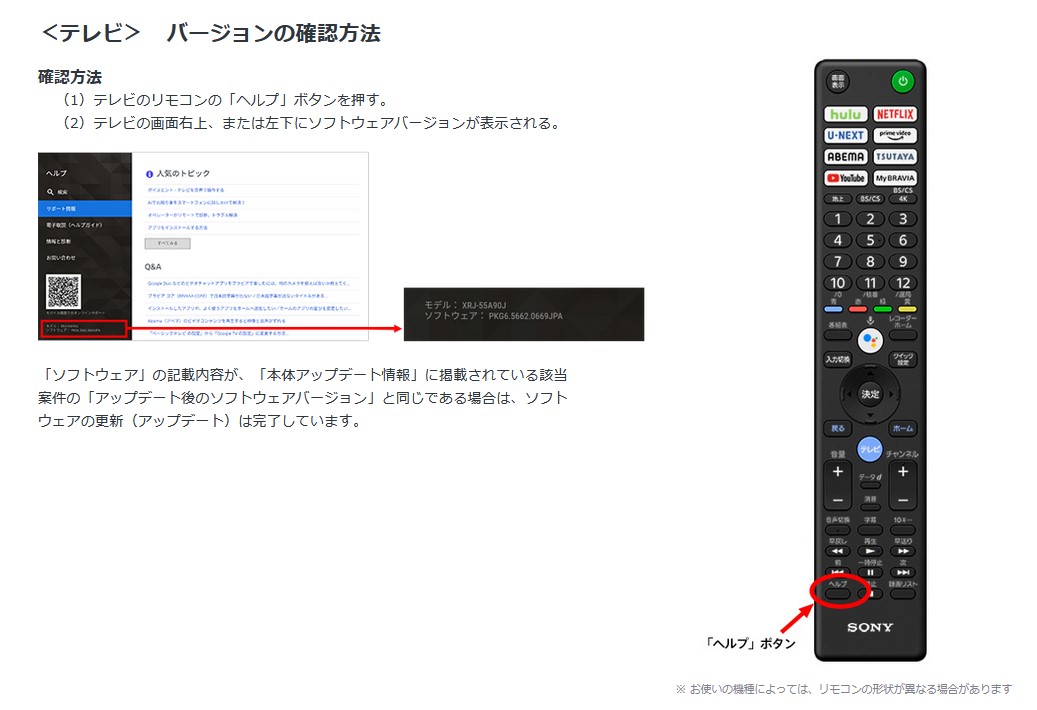Image resolution: width=1037 pixels, height=710 pixels.
Task: Click number 1 on the remote
Action: 837,219
